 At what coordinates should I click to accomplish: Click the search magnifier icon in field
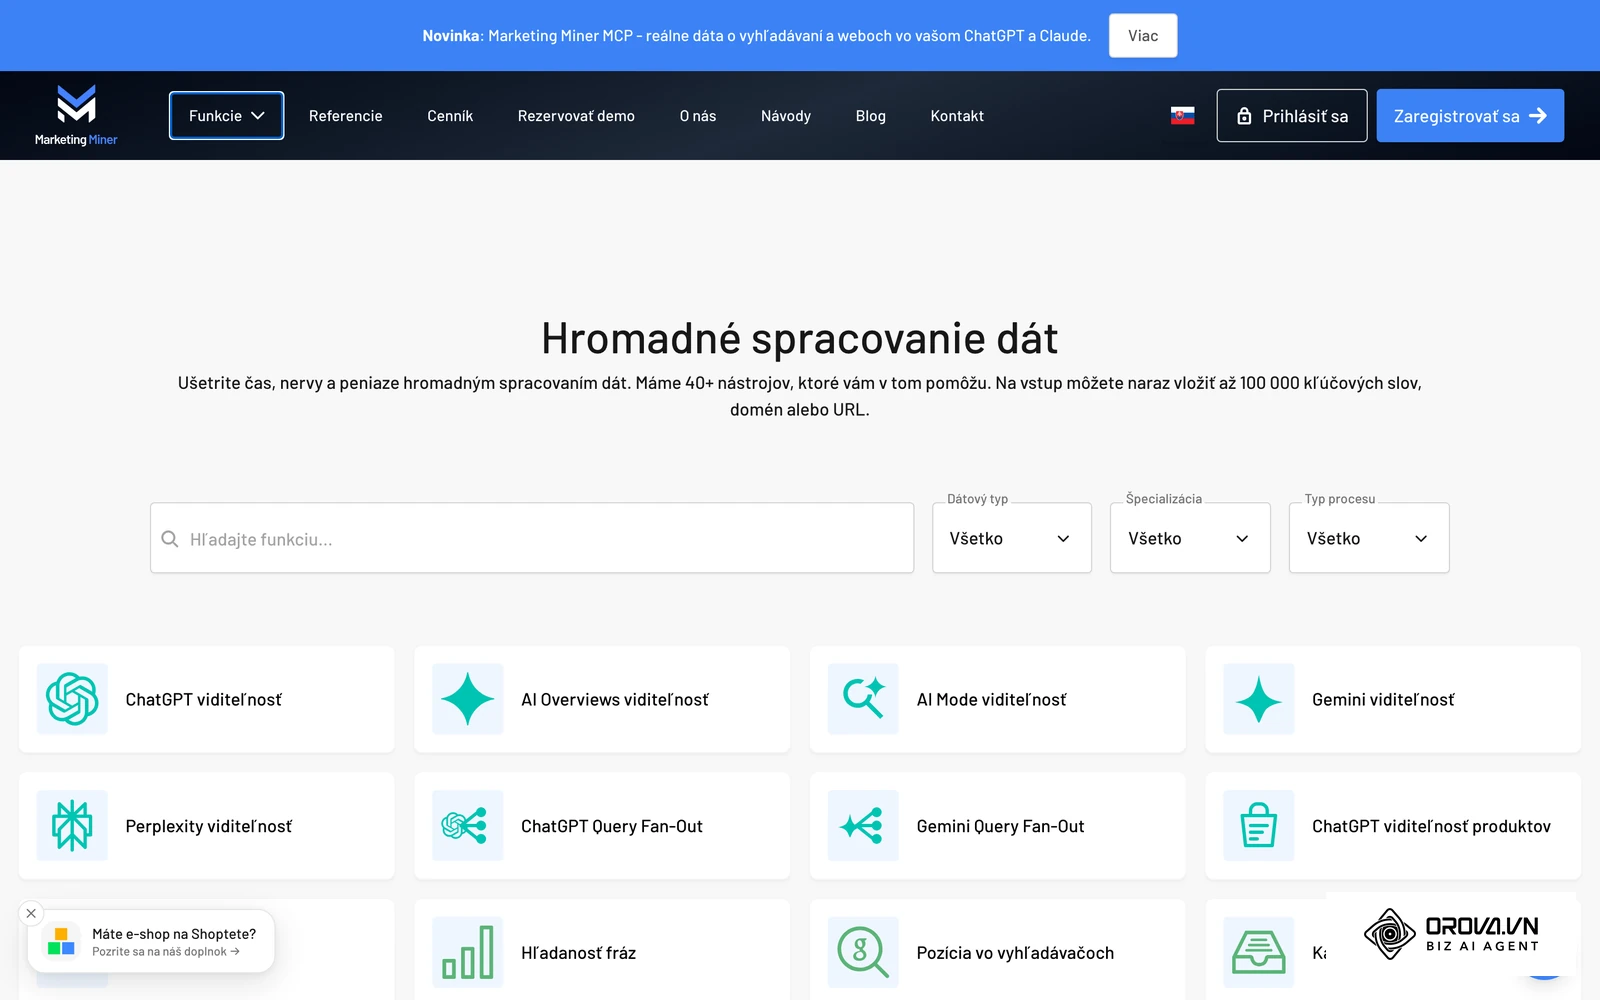pyautogui.click(x=170, y=539)
